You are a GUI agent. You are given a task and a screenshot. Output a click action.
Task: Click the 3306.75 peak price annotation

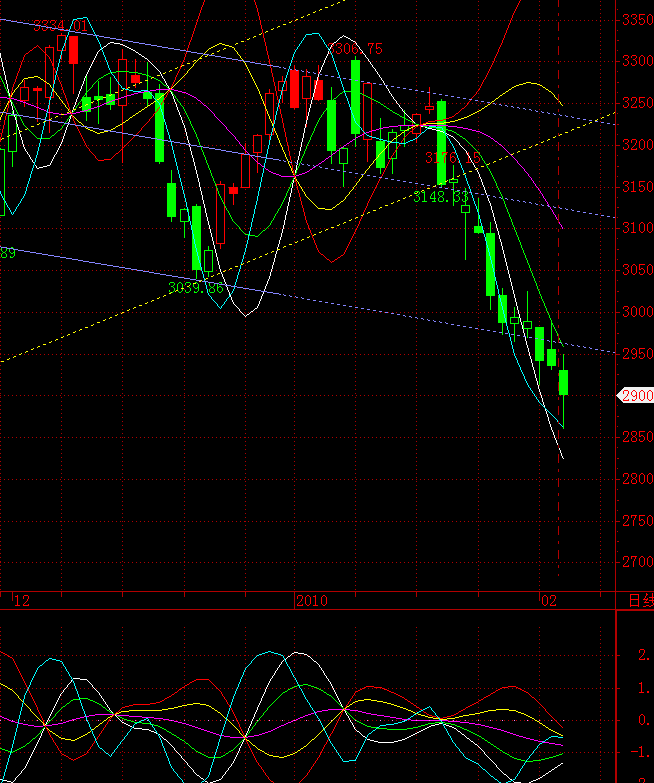coord(355,49)
